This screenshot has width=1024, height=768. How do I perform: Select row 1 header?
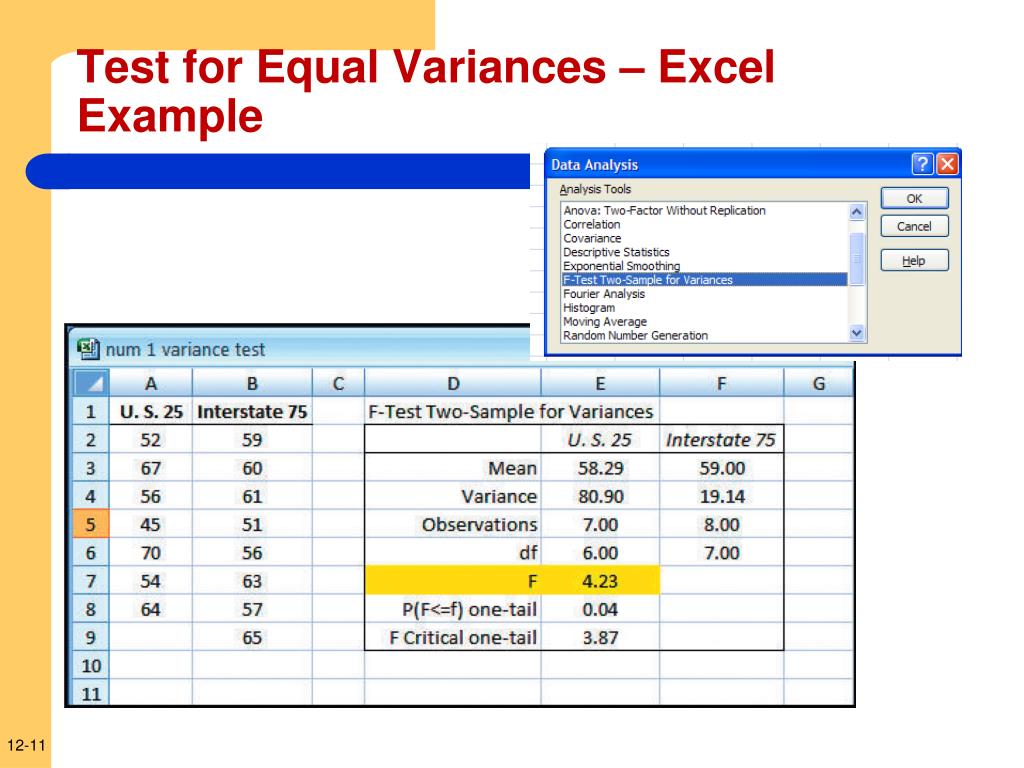pos(91,411)
